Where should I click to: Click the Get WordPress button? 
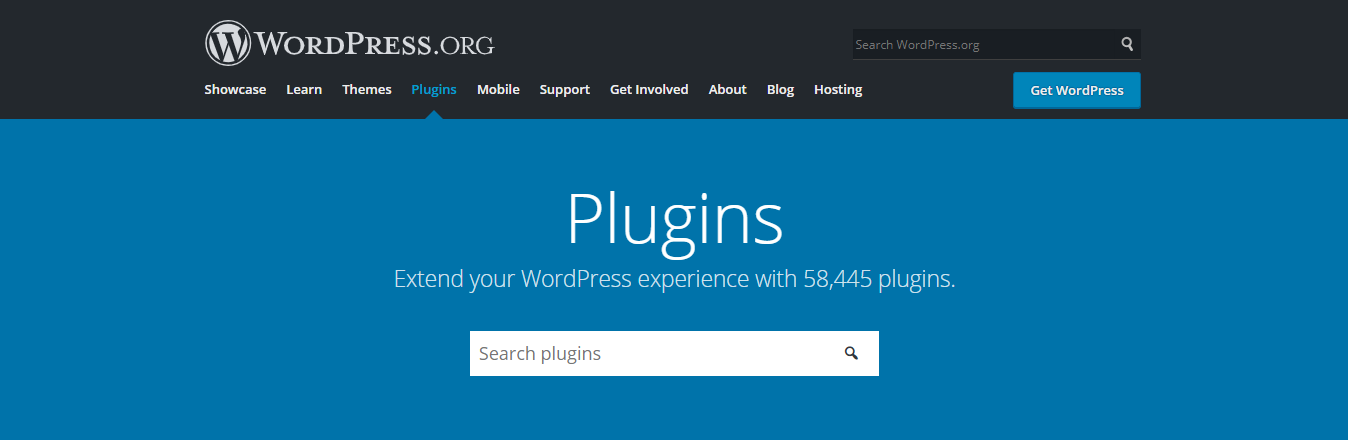coord(1077,90)
